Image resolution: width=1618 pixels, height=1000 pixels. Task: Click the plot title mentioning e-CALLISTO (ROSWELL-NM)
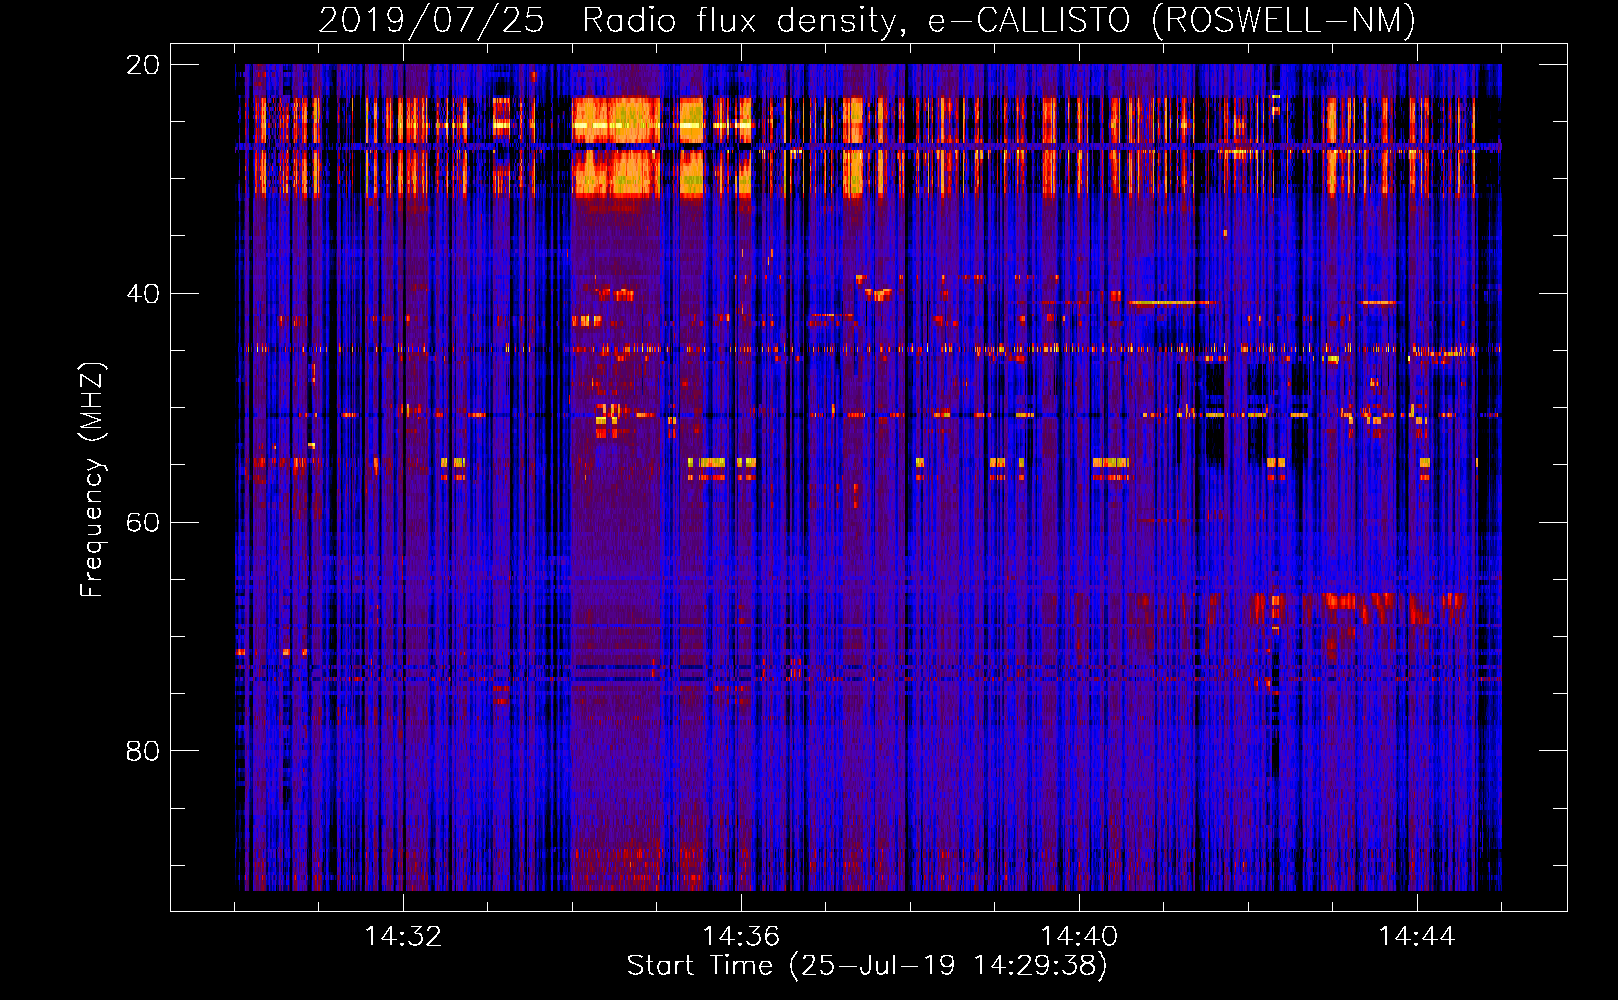867,21
